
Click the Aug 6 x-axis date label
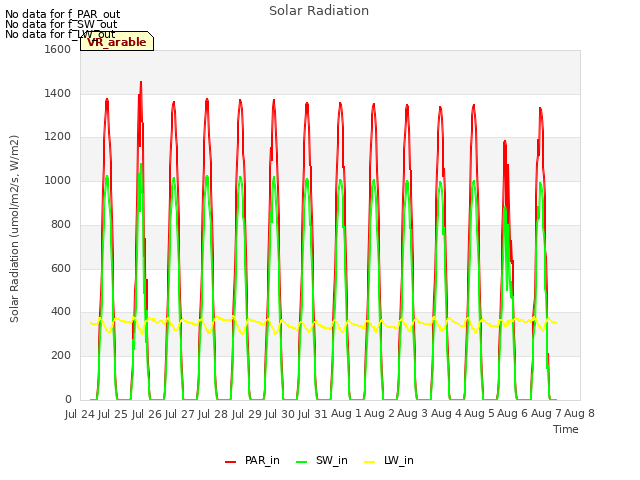(x=512, y=413)
